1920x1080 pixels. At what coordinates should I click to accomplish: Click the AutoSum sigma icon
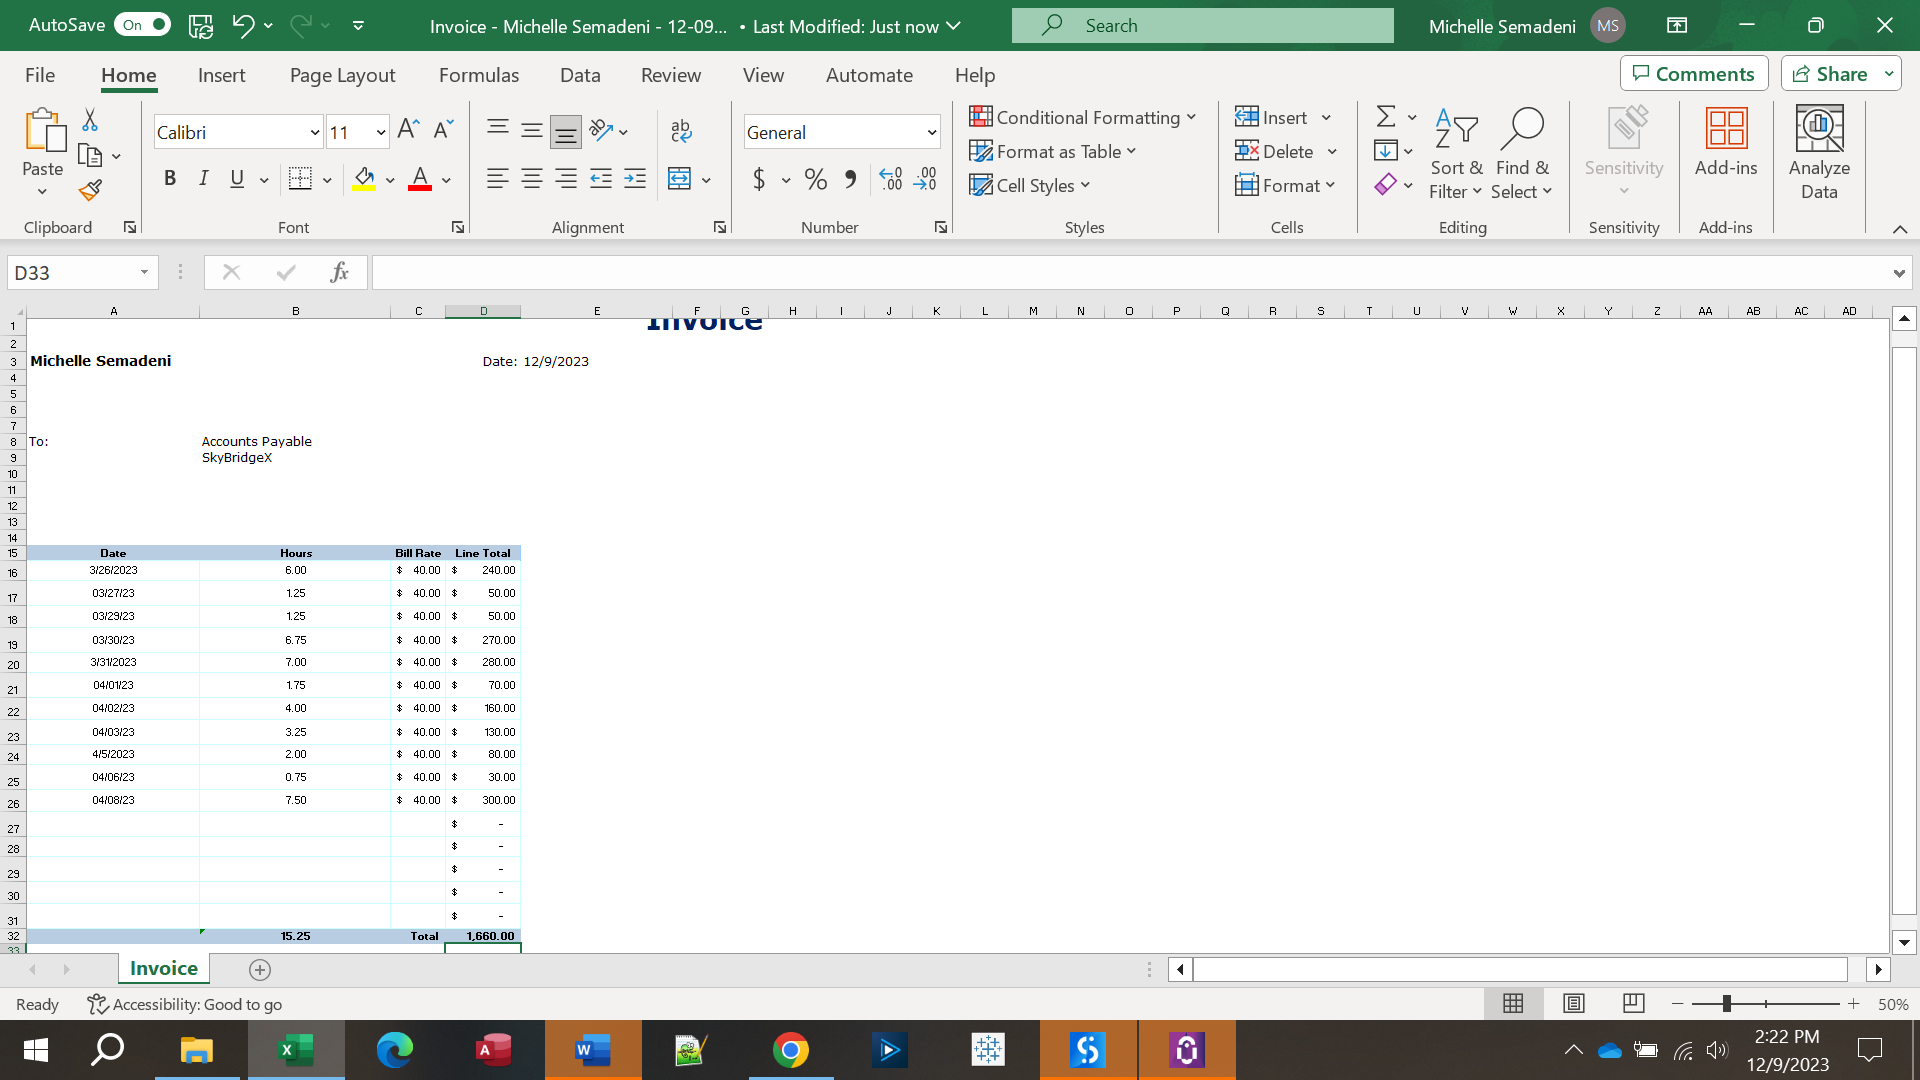(1386, 117)
